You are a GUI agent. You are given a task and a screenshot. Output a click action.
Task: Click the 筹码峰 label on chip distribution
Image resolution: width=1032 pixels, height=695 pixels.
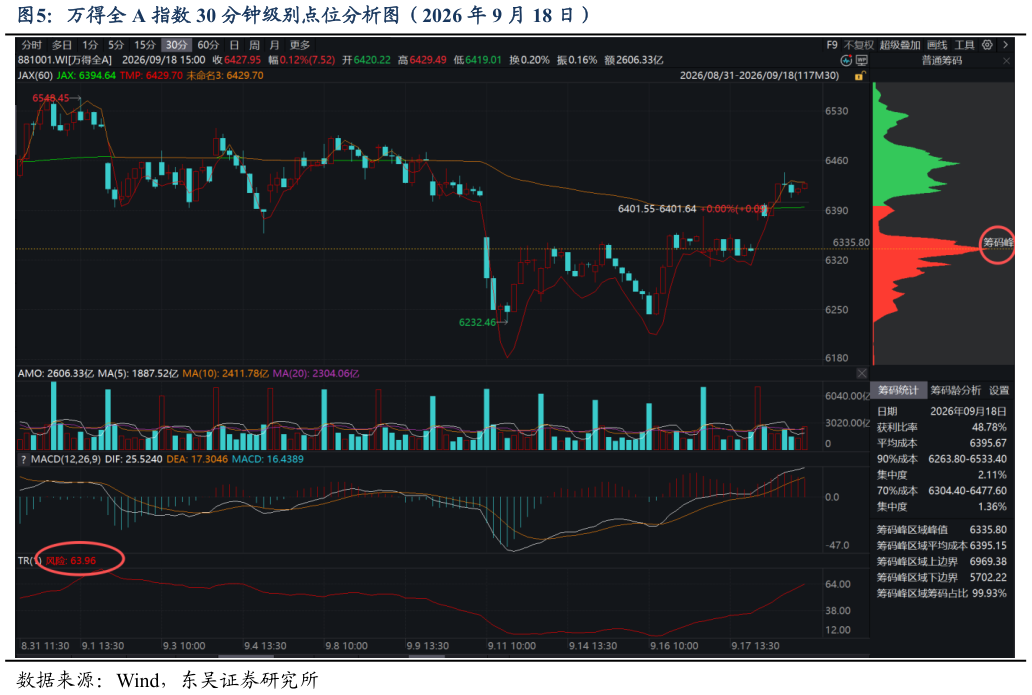coord(998,243)
